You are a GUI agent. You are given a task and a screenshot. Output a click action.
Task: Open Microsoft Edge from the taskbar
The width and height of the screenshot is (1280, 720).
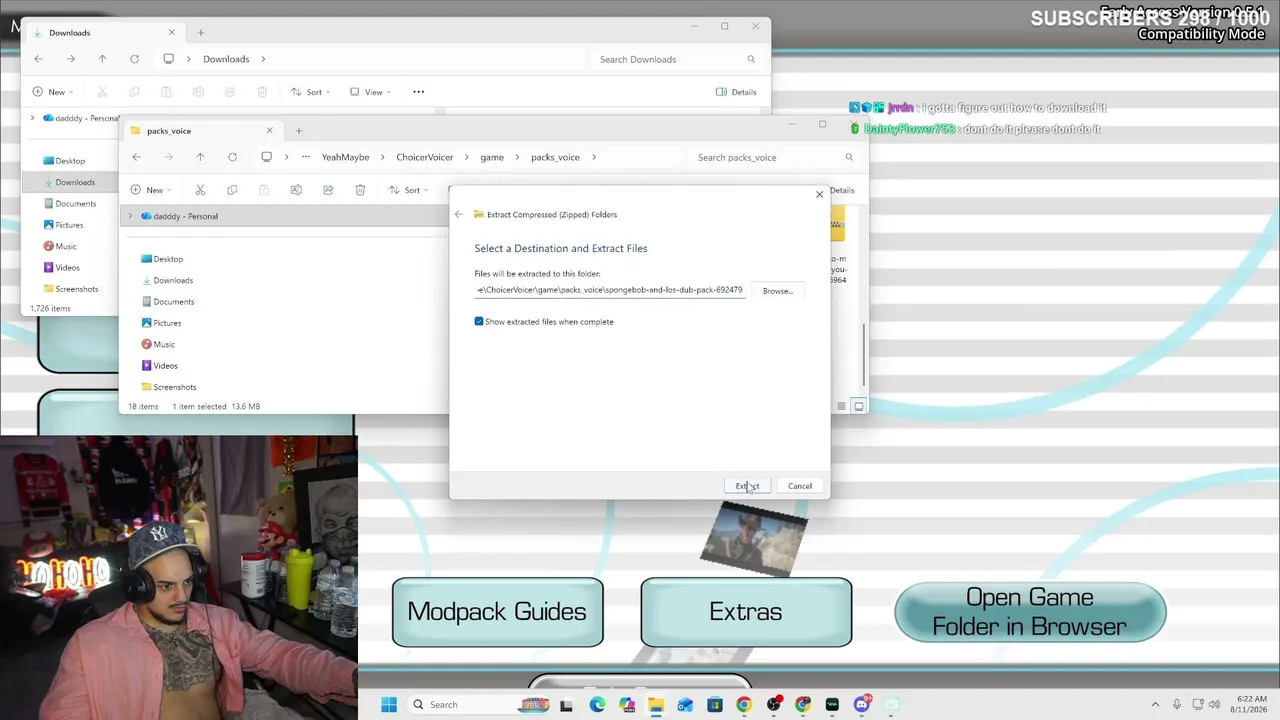point(597,705)
